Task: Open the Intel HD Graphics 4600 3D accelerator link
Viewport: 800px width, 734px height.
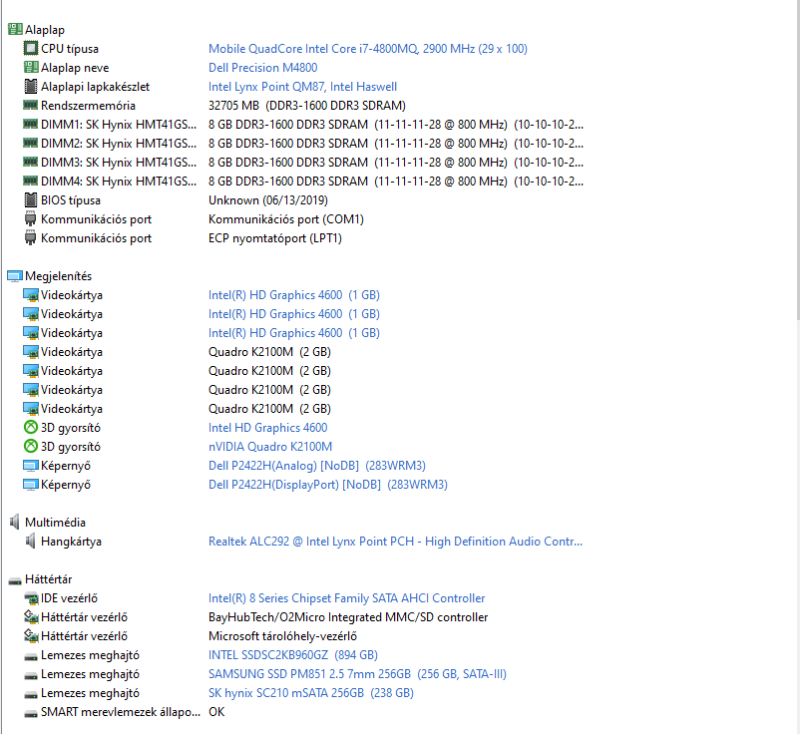Action: pyautogui.click(x=267, y=427)
